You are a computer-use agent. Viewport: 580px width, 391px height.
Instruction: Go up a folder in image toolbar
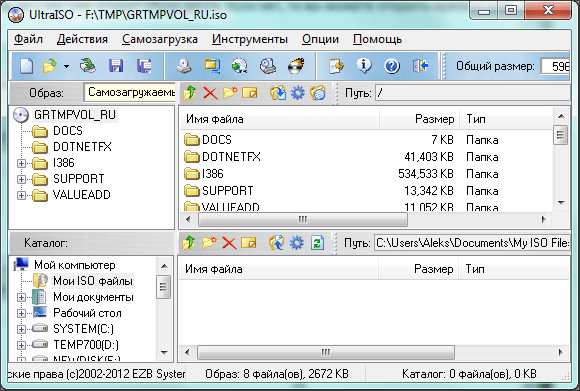click(190, 92)
